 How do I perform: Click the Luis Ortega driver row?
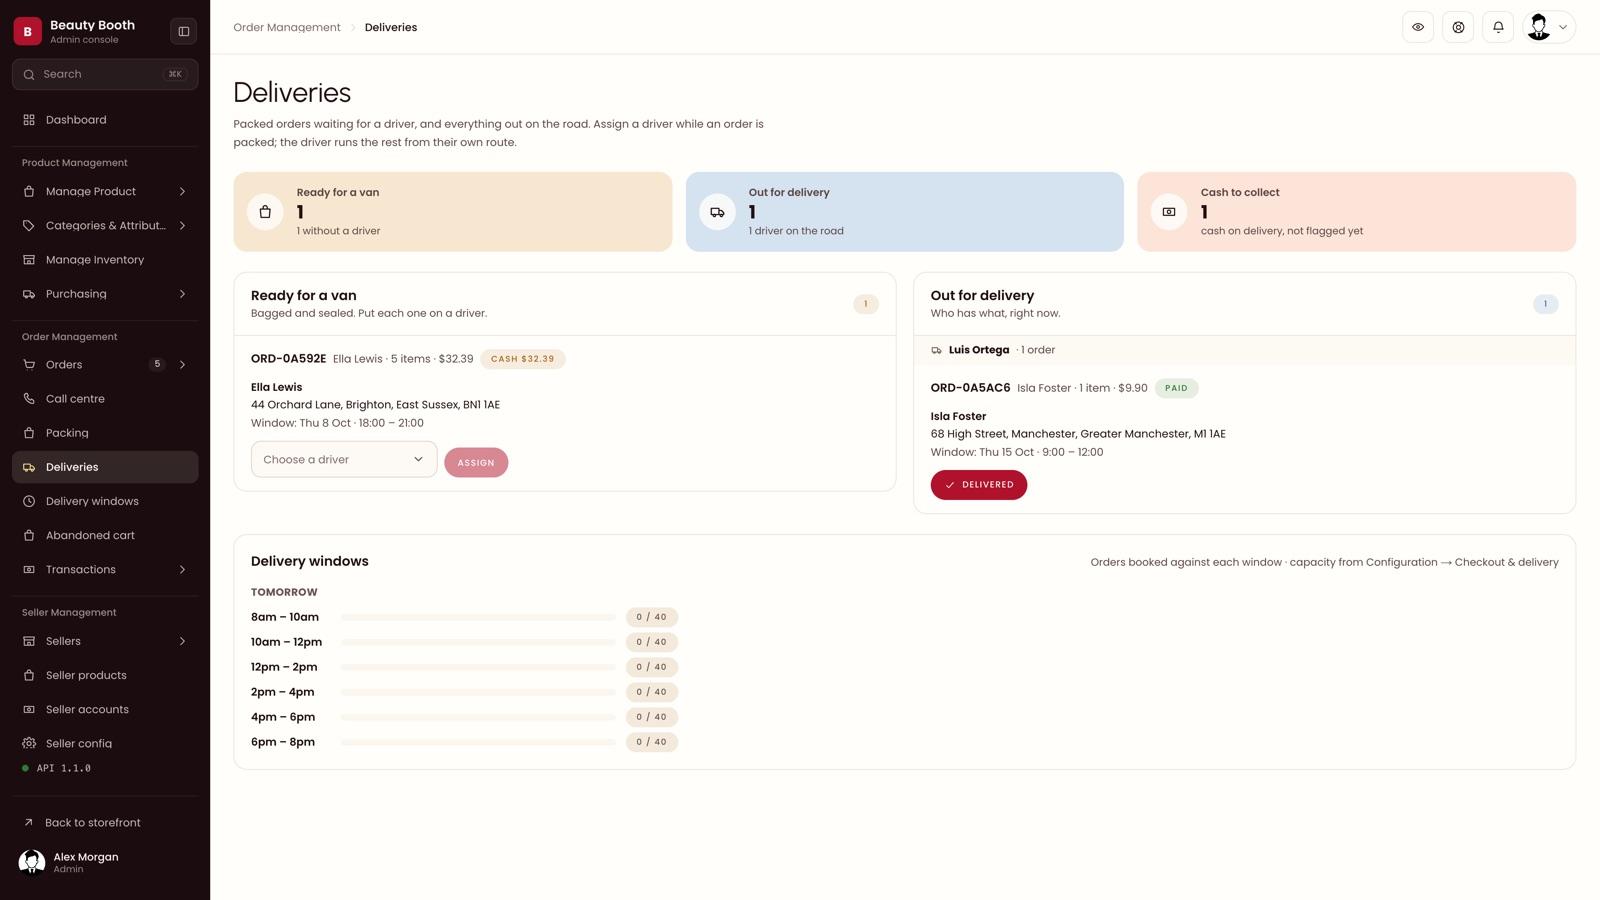point(1244,350)
